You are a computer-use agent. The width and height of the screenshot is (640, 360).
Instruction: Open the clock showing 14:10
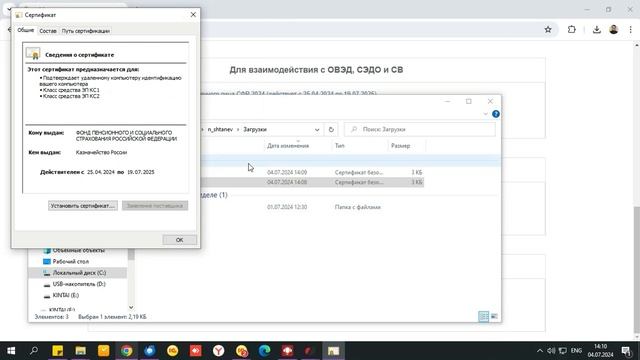coord(600,351)
